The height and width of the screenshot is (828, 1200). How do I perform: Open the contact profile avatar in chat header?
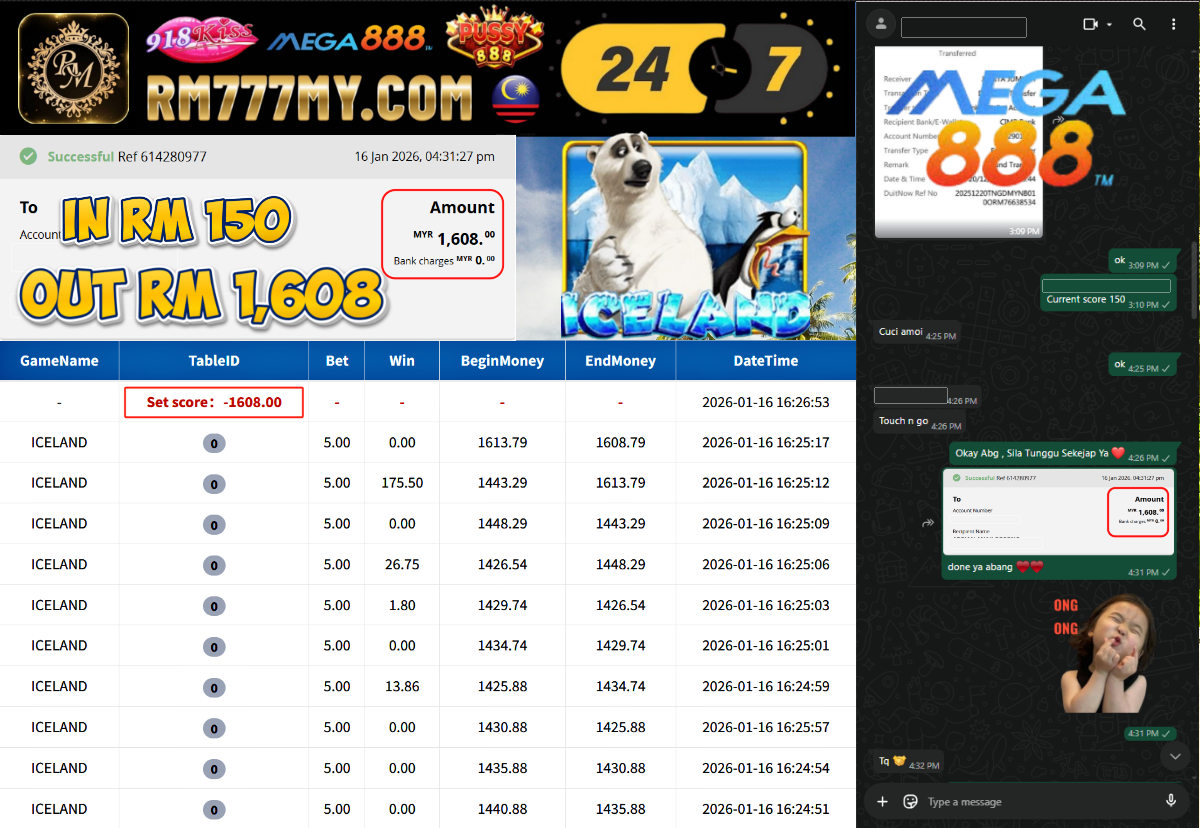(881, 24)
